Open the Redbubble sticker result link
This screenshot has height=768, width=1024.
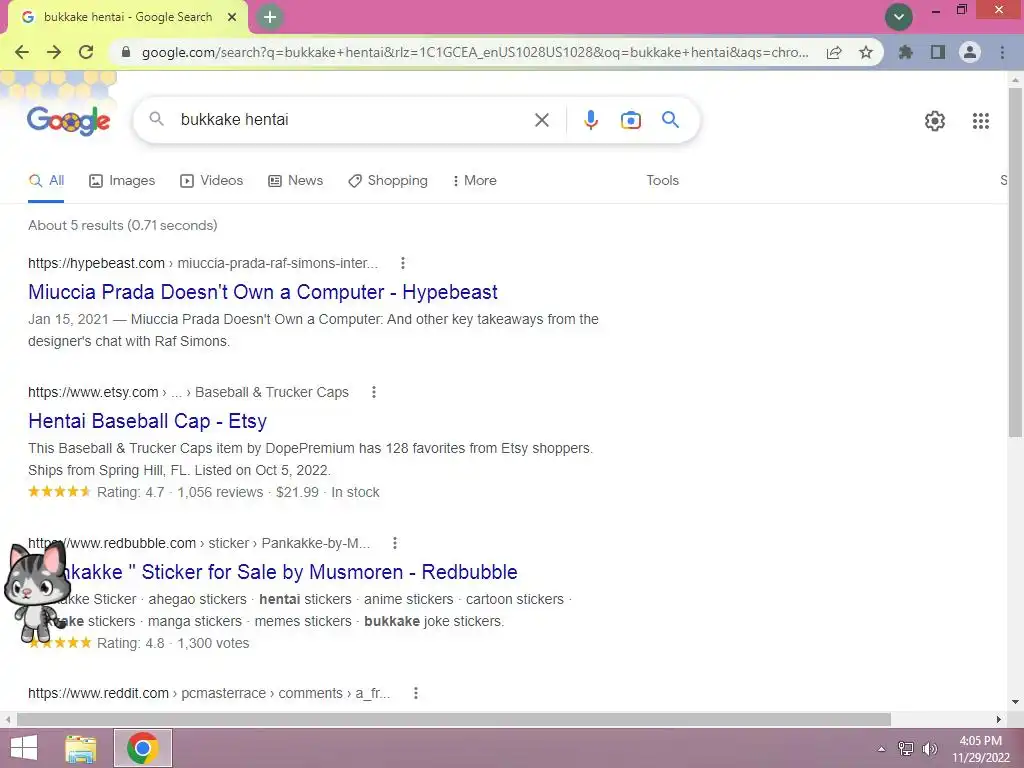coord(272,572)
